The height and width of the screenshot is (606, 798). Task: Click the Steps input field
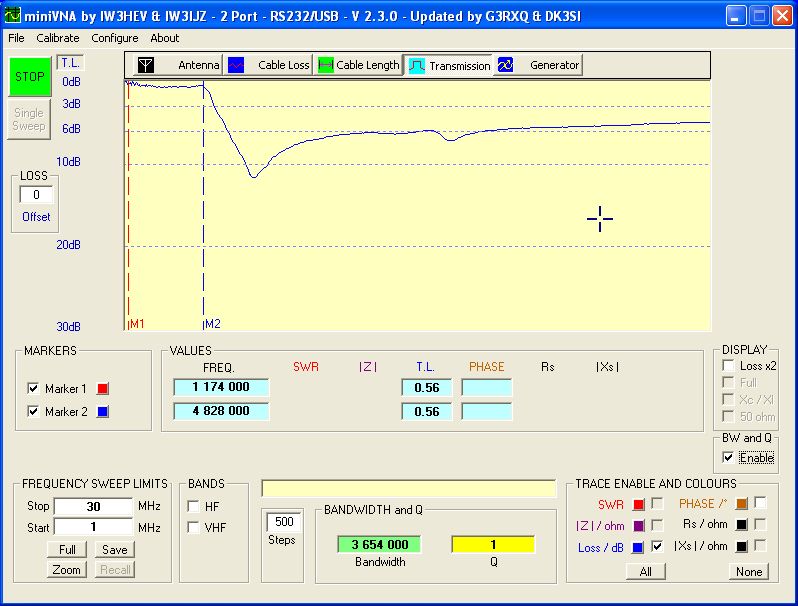(282, 522)
